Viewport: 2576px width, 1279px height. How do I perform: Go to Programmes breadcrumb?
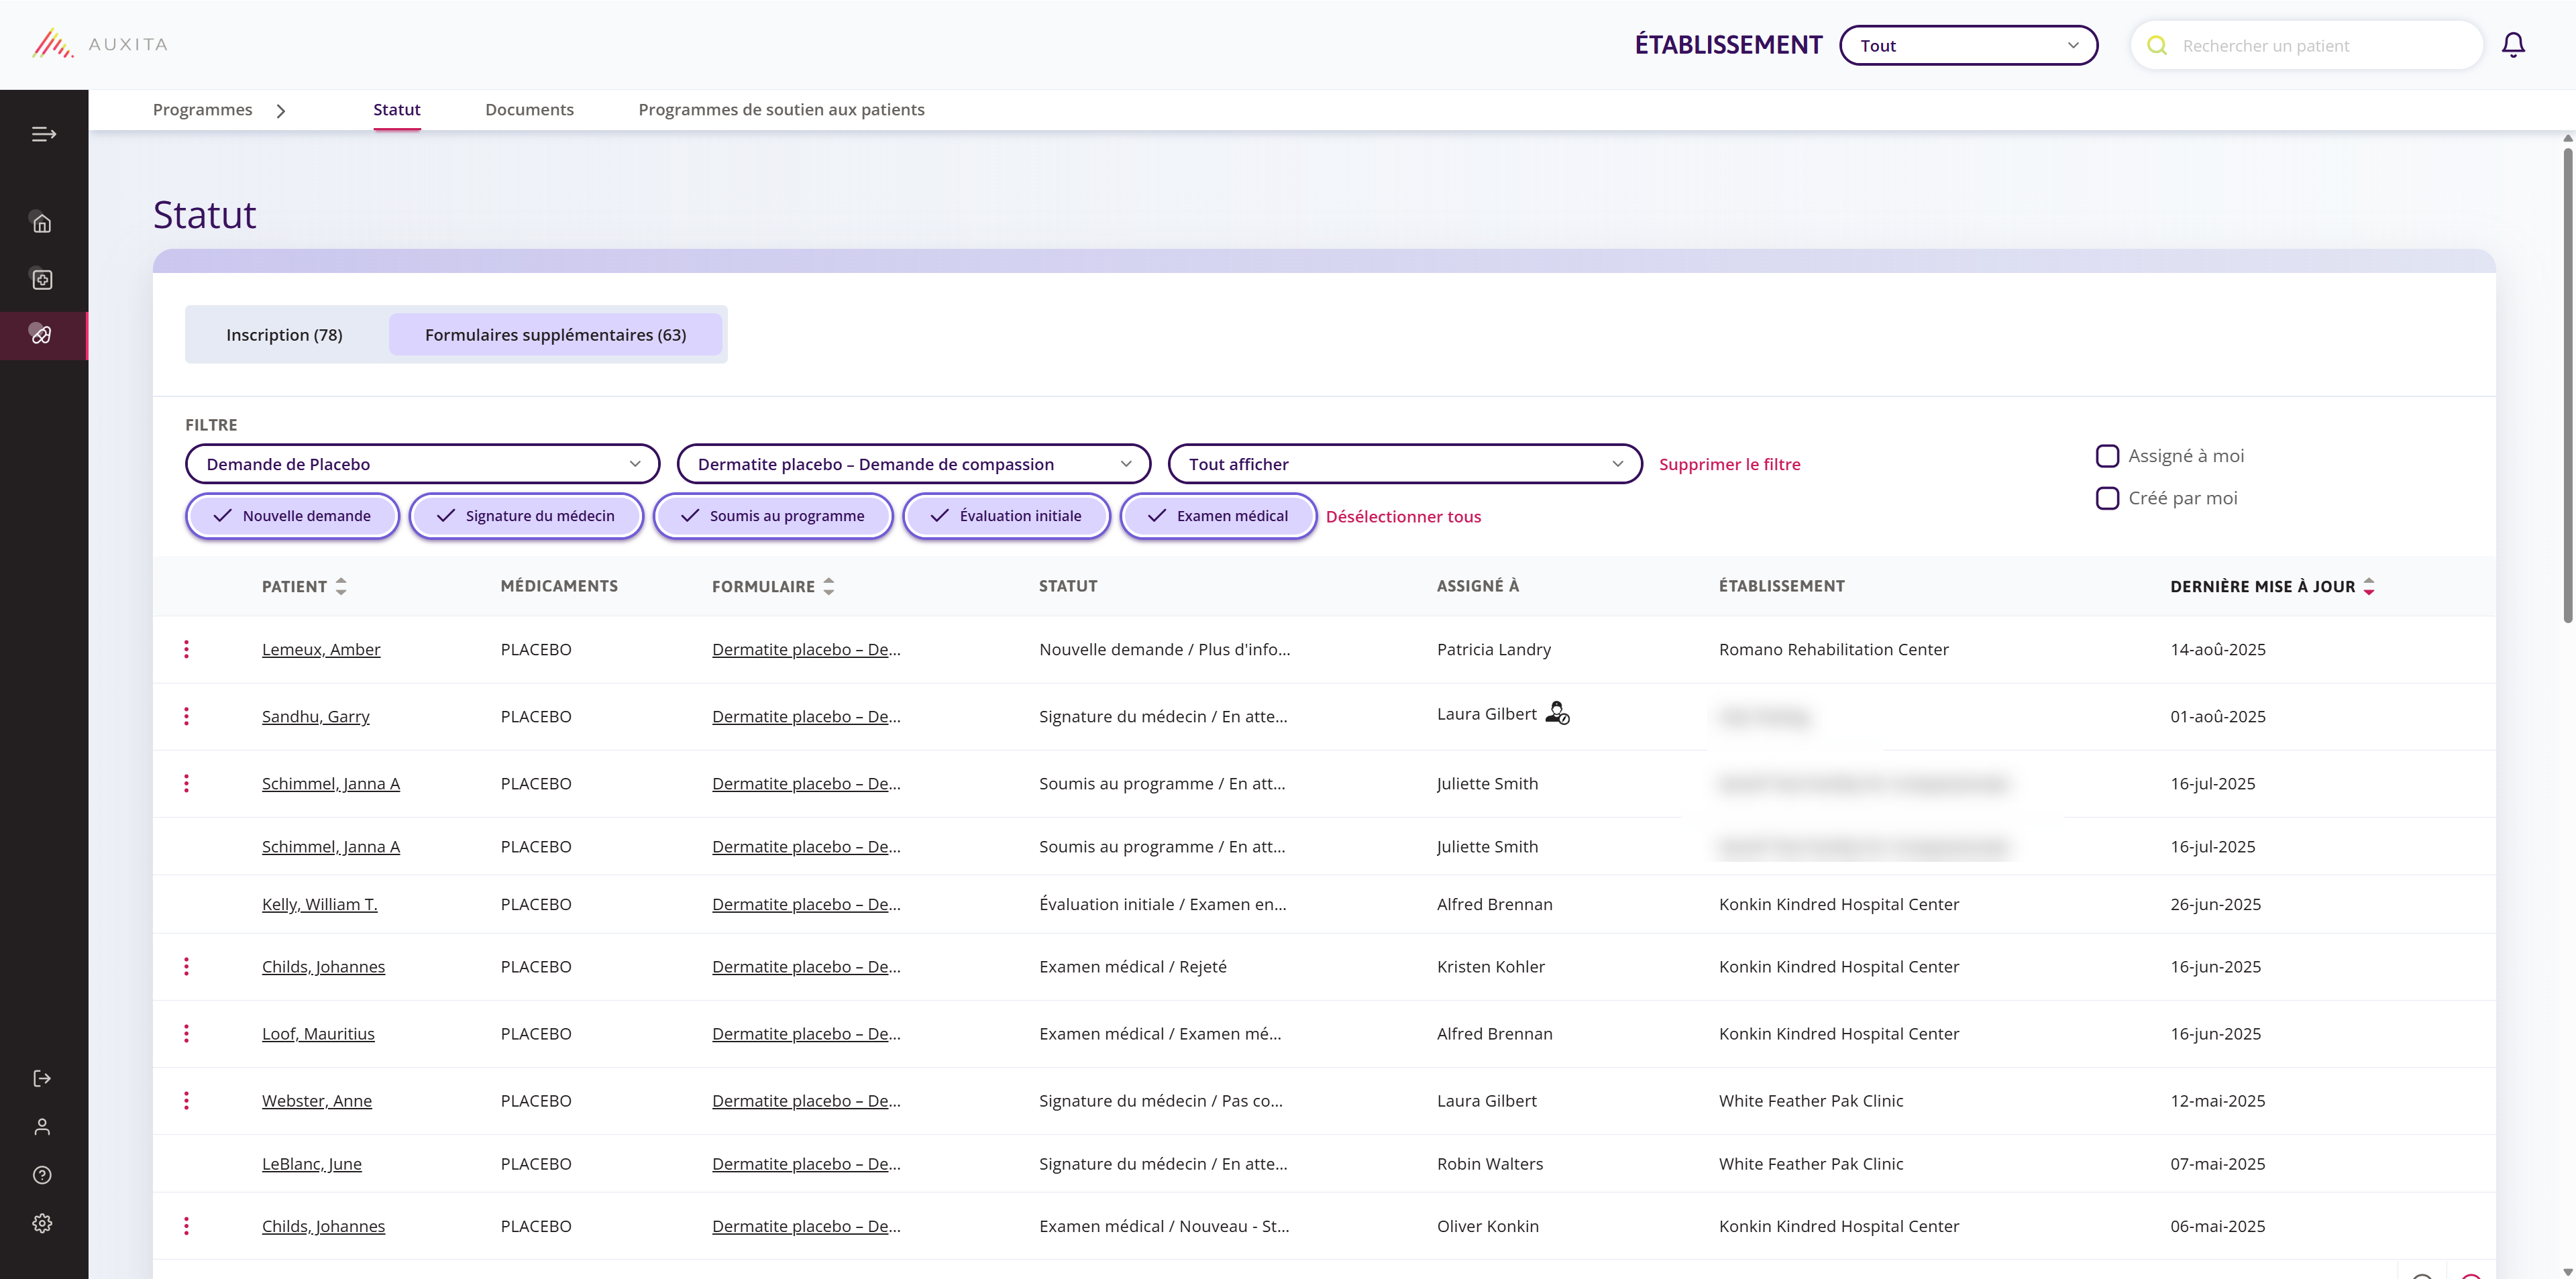(x=202, y=110)
